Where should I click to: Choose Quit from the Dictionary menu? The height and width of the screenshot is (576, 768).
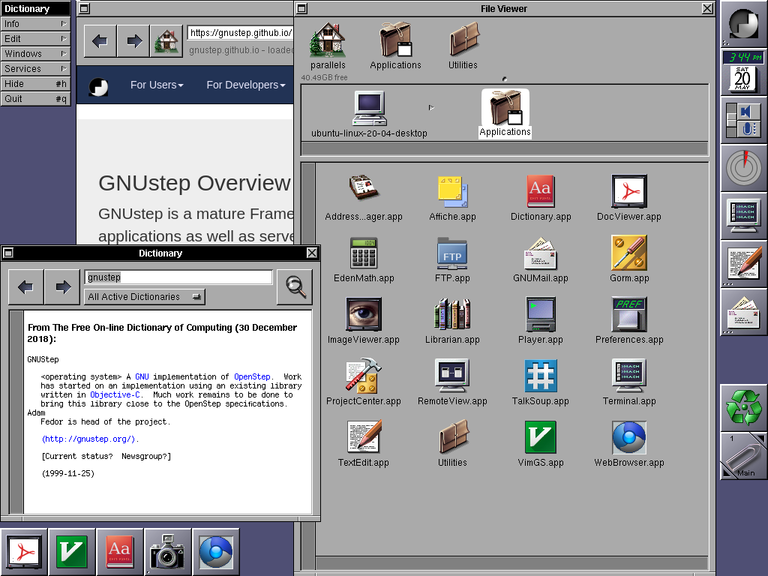click(35, 98)
